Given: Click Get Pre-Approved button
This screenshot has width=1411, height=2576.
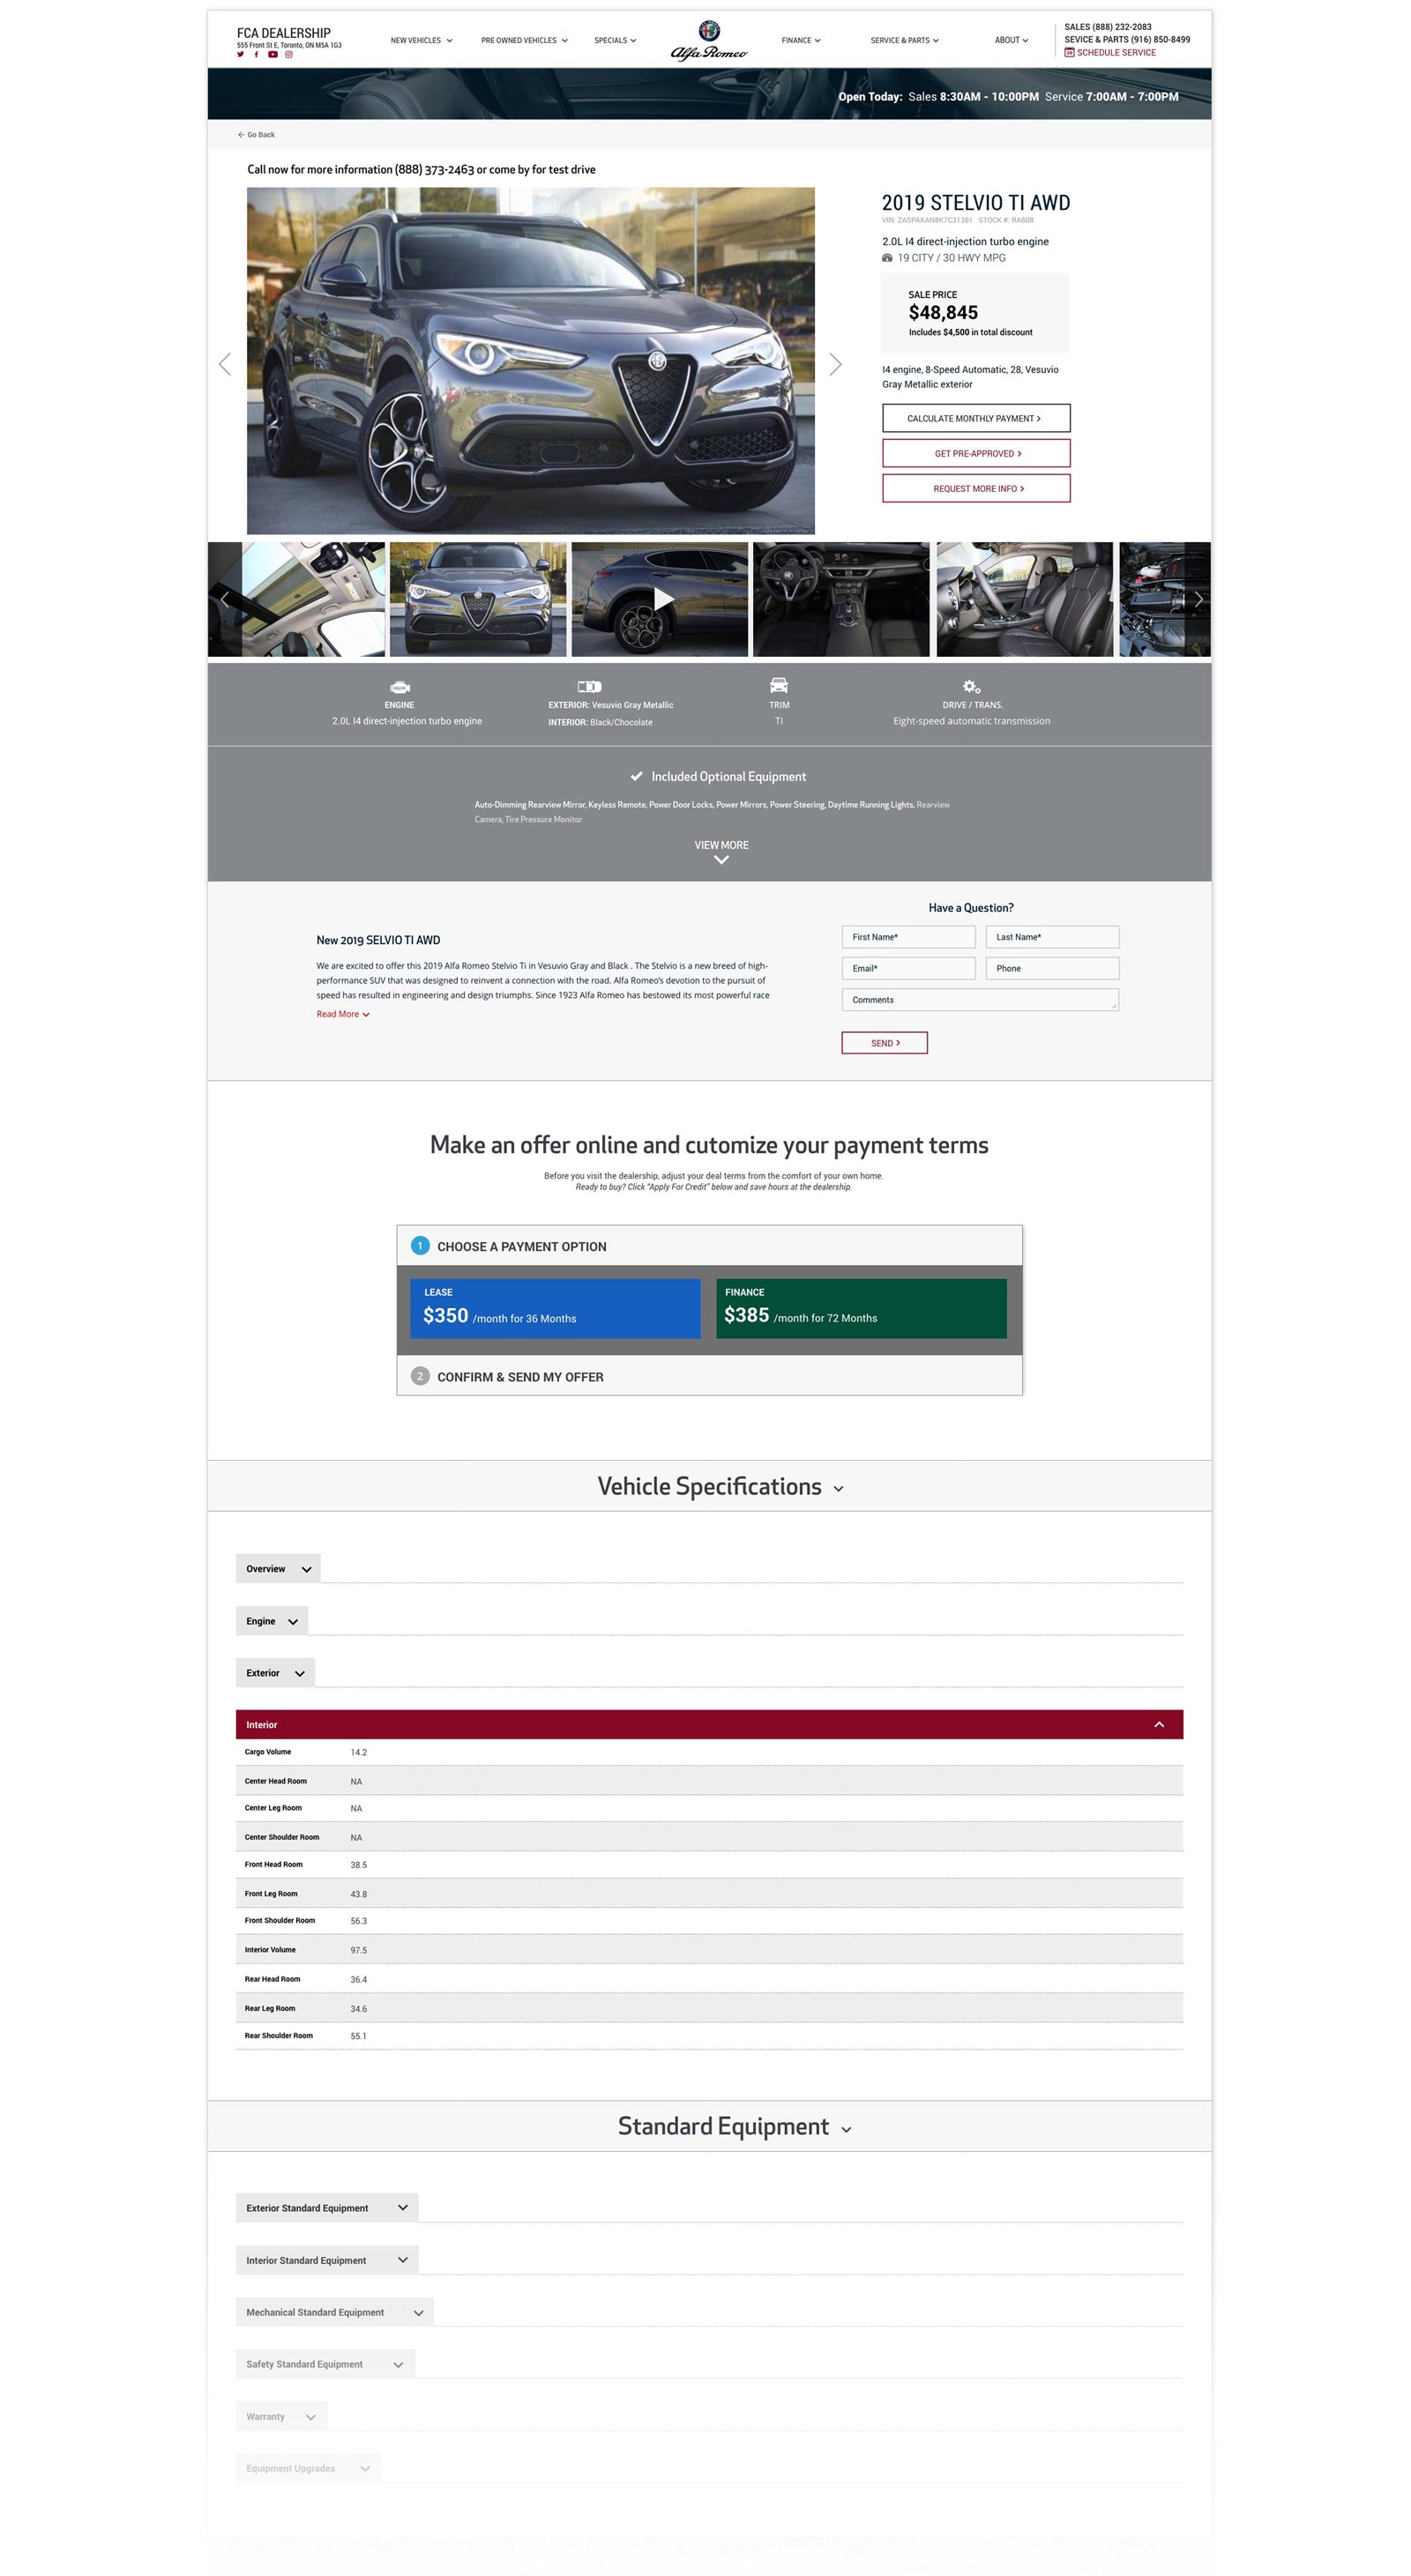Looking at the screenshot, I should click(976, 453).
